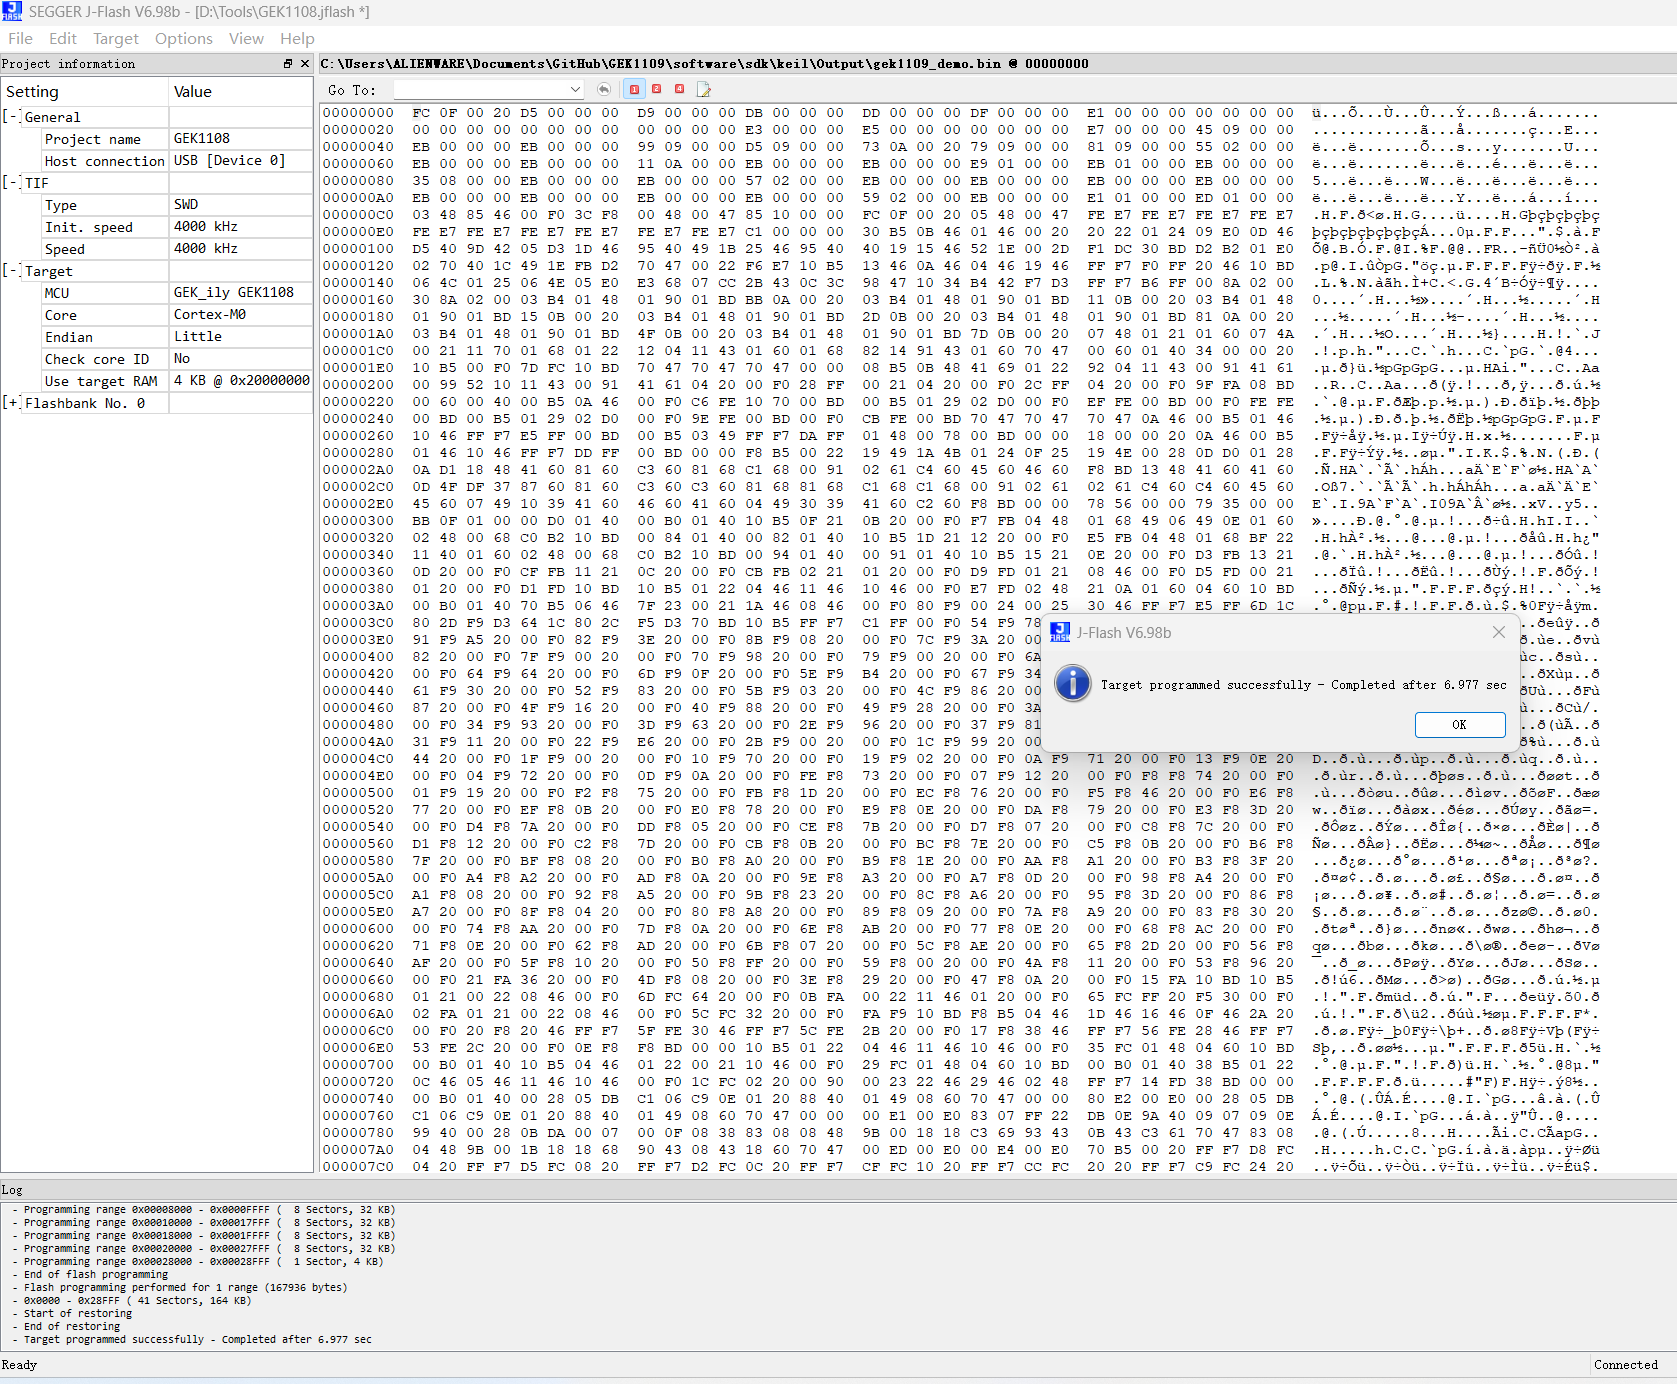Click OK in the success dialog
Viewport: 1677px width, 1384px height.
pyautogui.click(x=1459, y=725)
